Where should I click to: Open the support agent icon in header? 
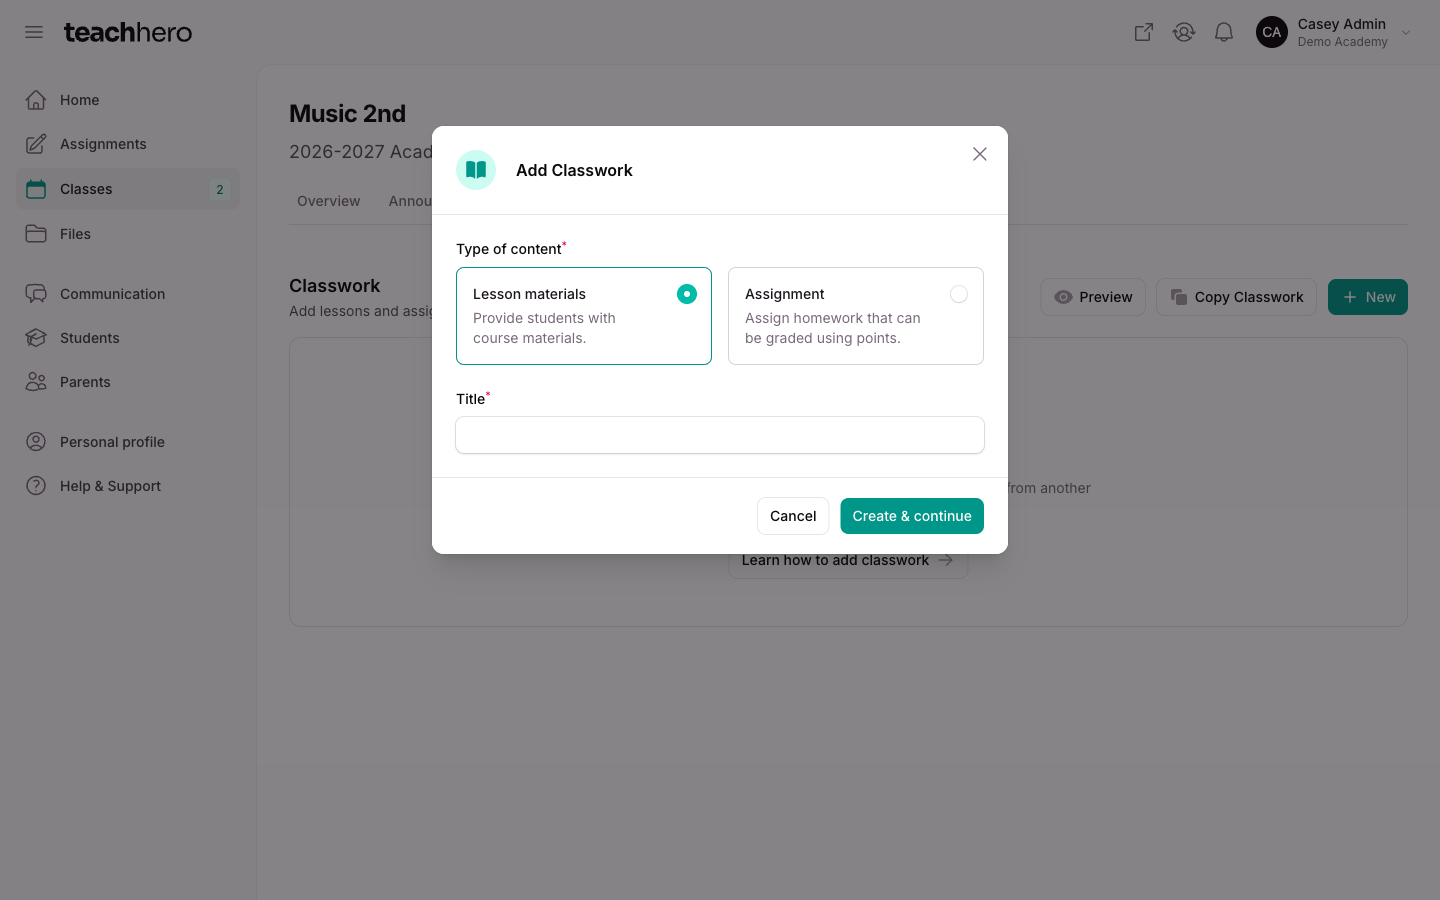tap(1184, 32)
